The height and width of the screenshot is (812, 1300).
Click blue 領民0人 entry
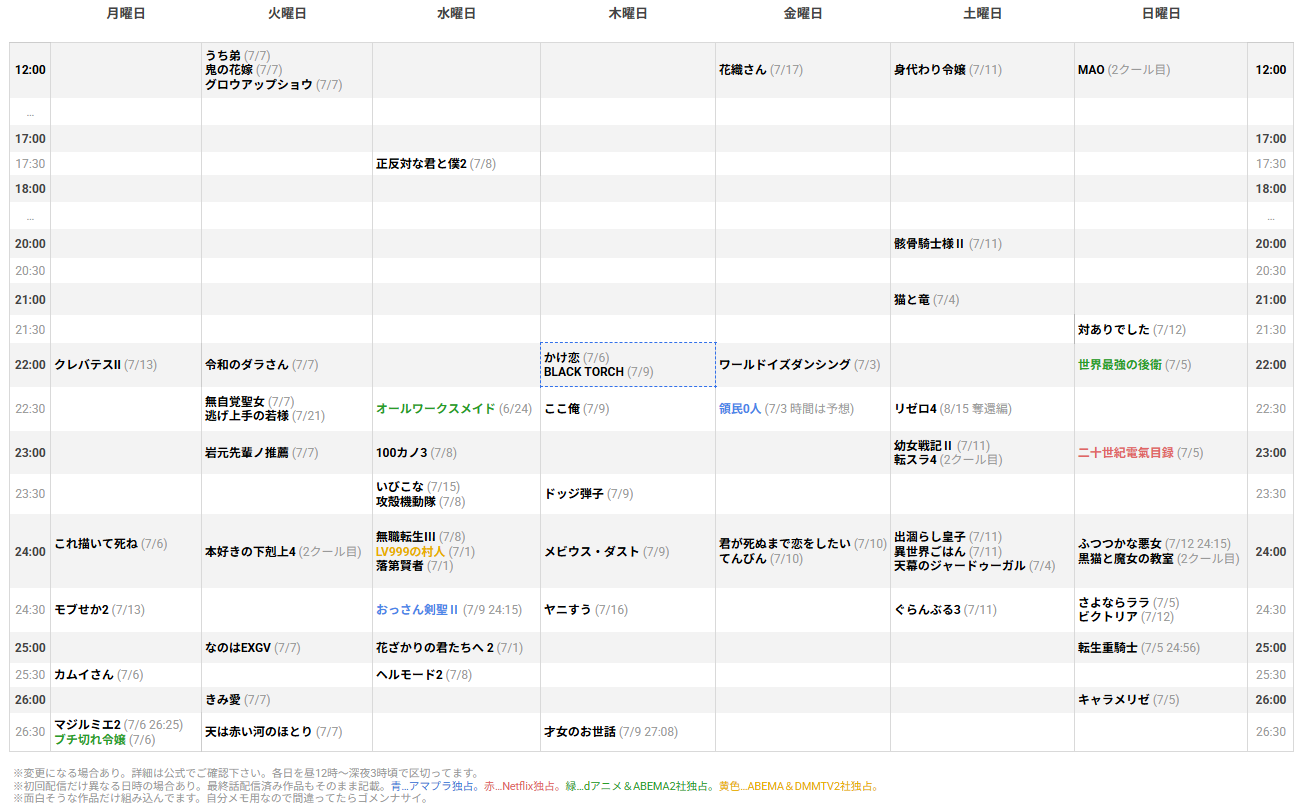click(740, 409)
